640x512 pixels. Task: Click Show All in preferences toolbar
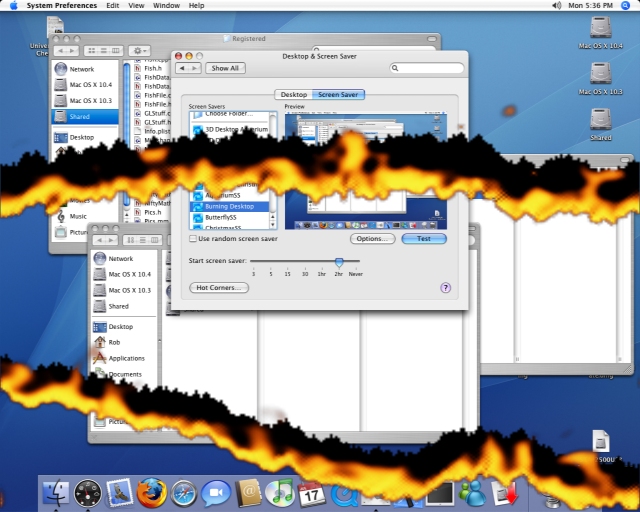[223, 68]
